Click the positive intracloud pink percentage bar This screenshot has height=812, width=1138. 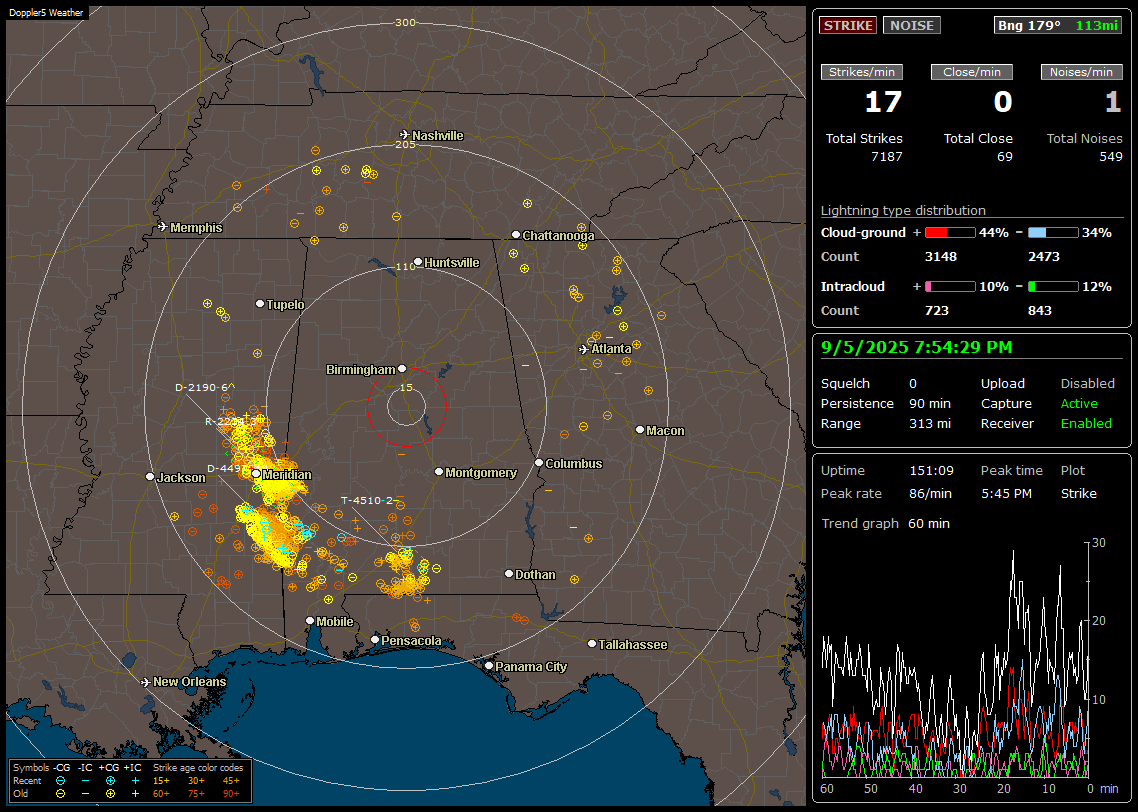950,287
